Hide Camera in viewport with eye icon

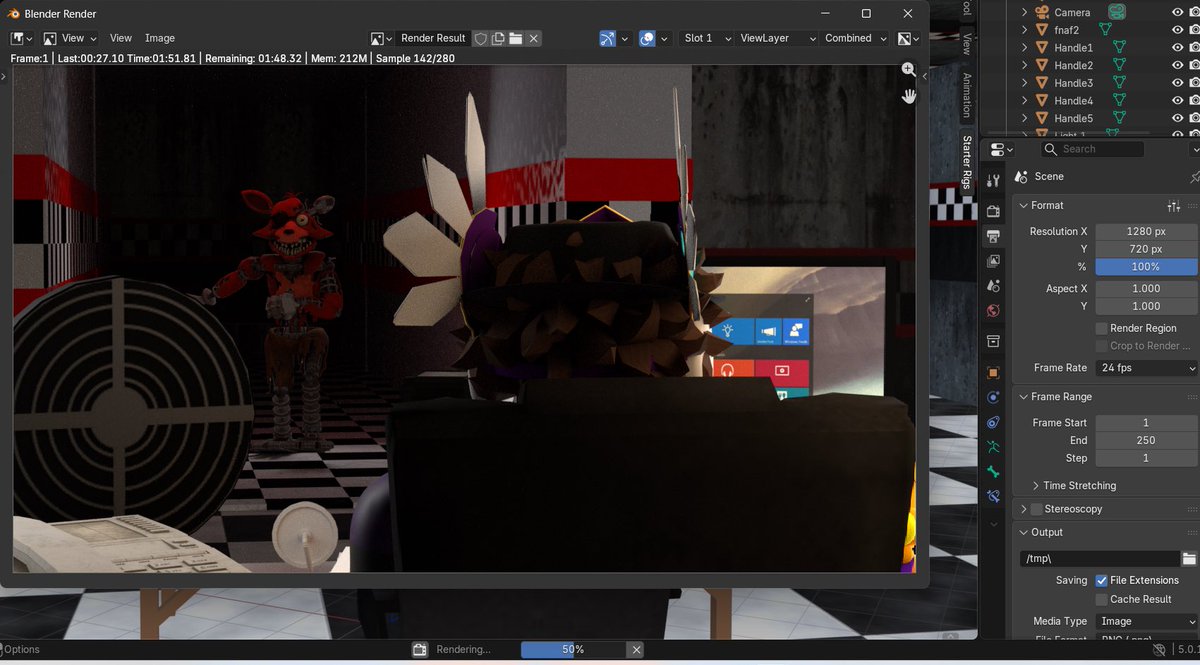pyautogui.click(x=1177, y=12)
